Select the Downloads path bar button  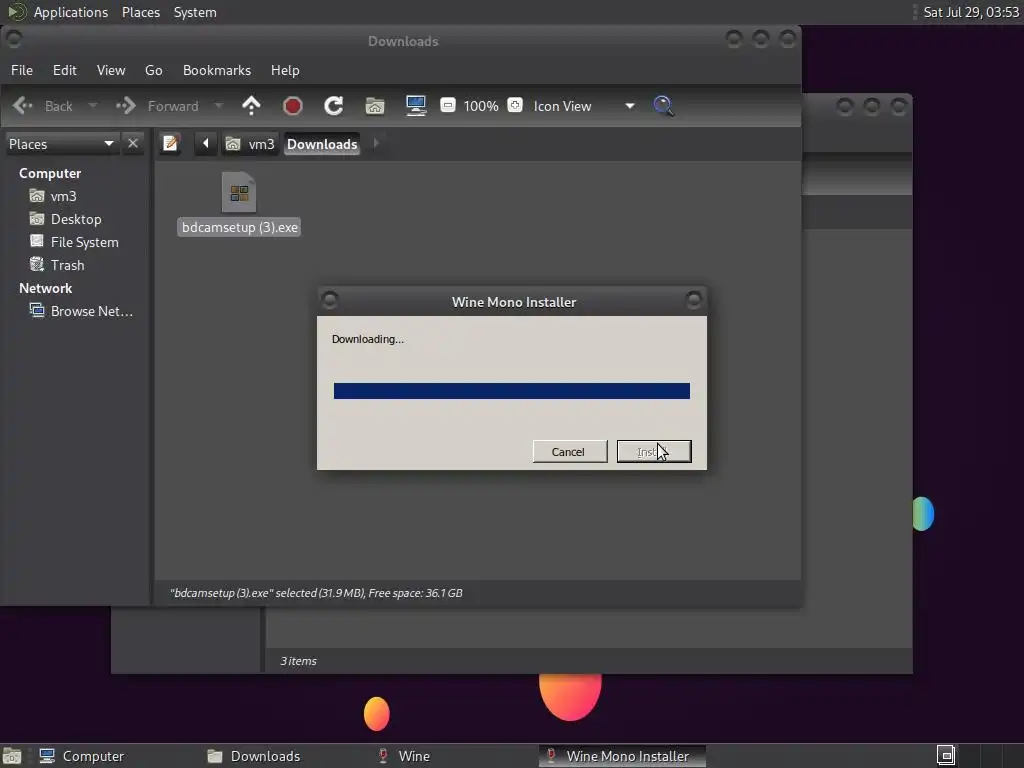point(322,144)
